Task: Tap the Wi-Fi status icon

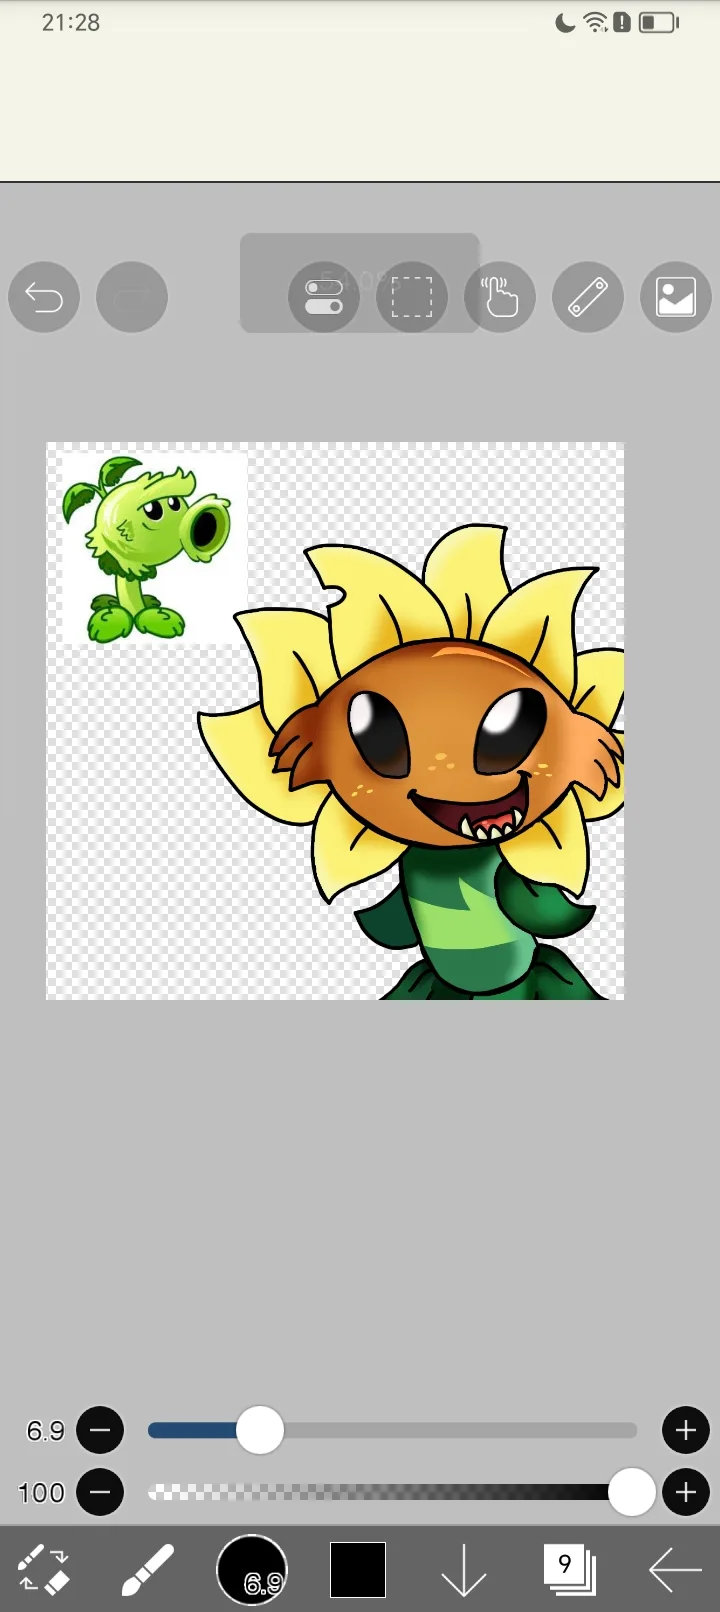Action: pyautogui.click(x=596, y=22)
